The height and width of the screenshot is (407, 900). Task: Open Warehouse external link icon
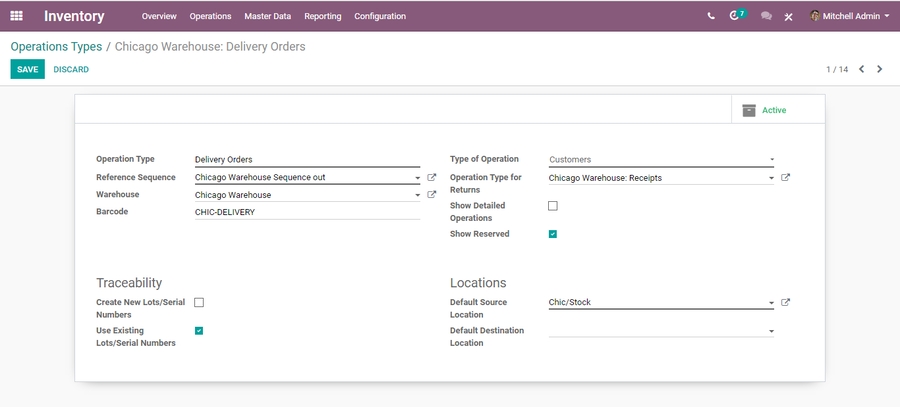tap(432, 195)
